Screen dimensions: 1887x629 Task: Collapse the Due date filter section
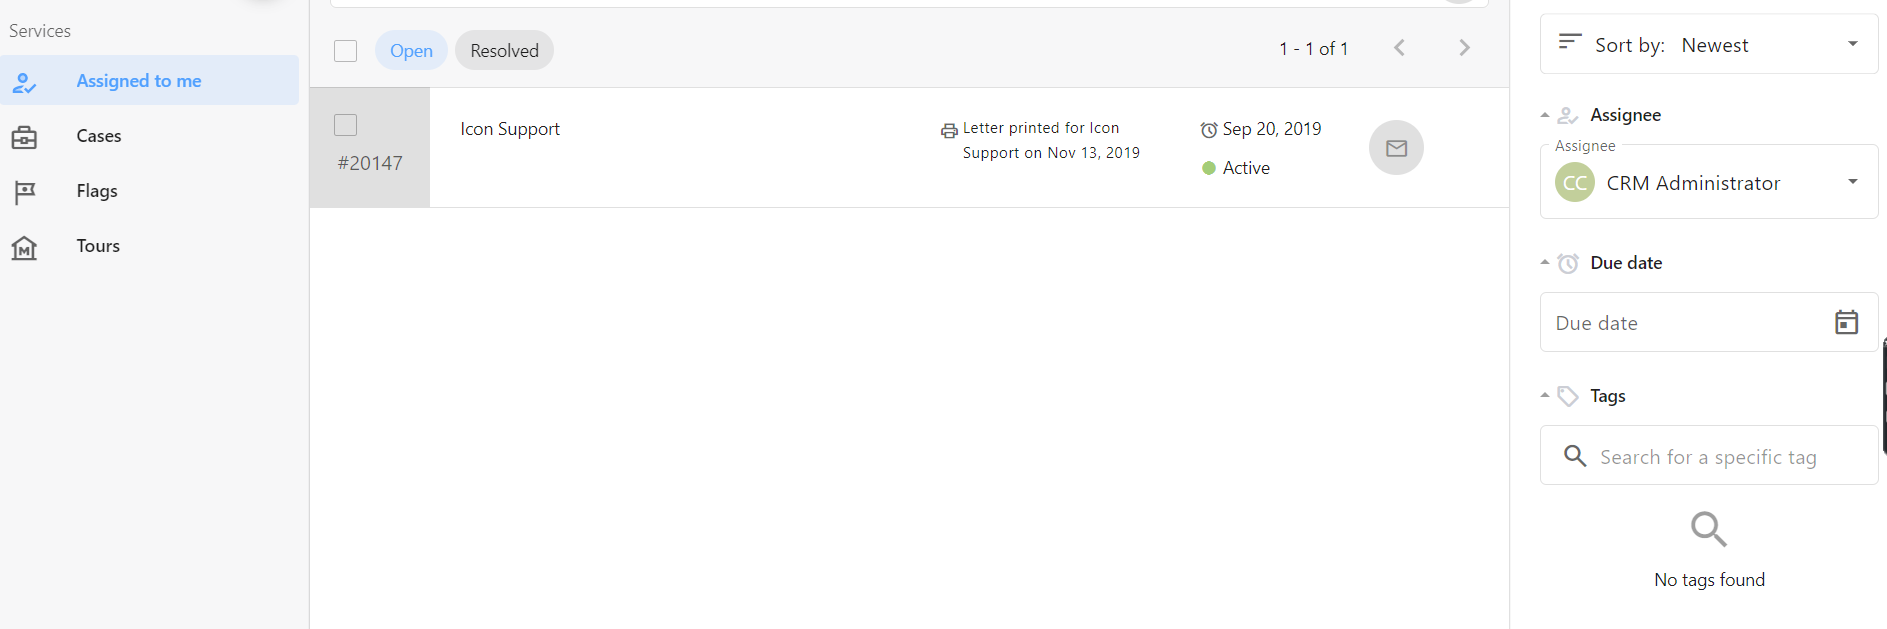pos(1545,263)
